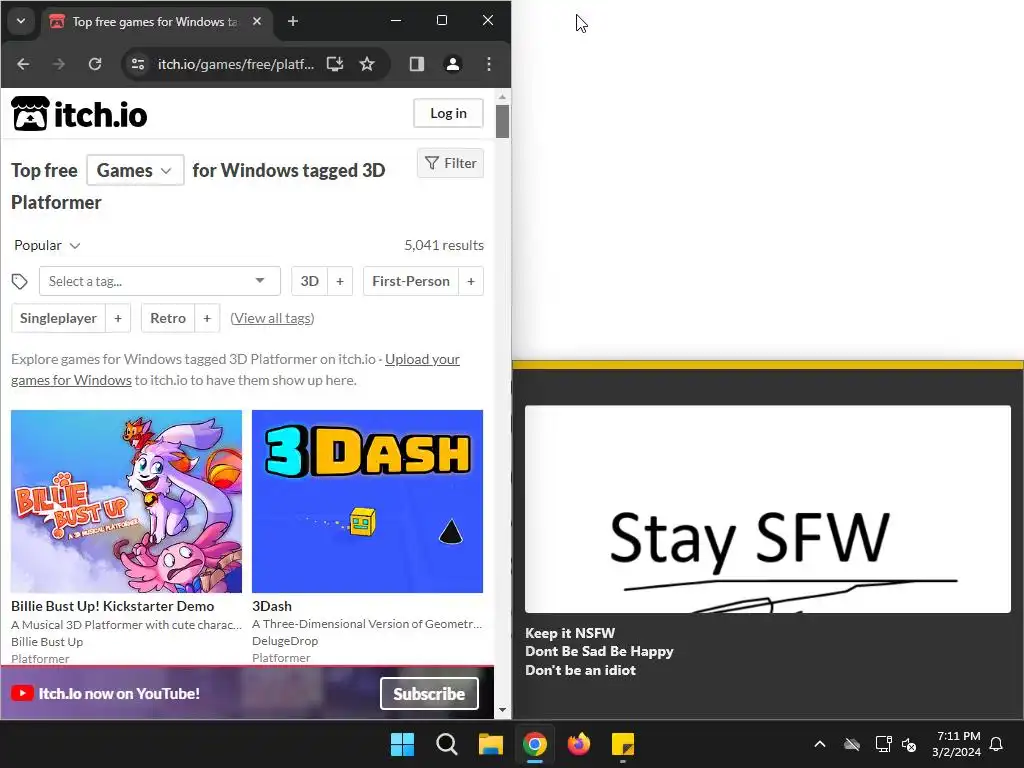Viewport: 1024px width, 768px height.
Task: Go forward in browser history
Action: pos(59,64)
